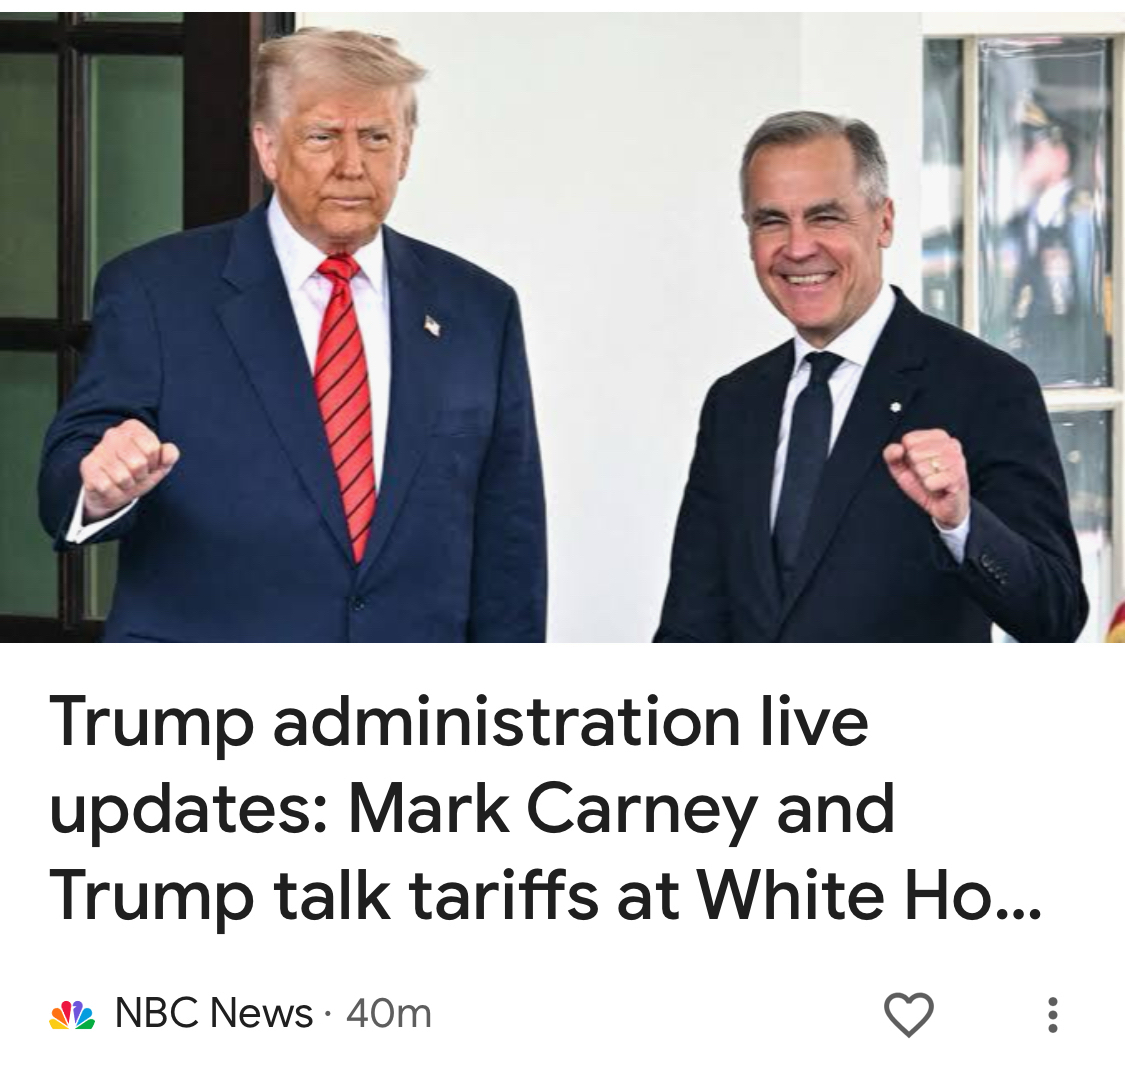This screenshot has width=1125, height=1077.
Task: Open the Trump administration live updates headline
Action: pos(545,808)
